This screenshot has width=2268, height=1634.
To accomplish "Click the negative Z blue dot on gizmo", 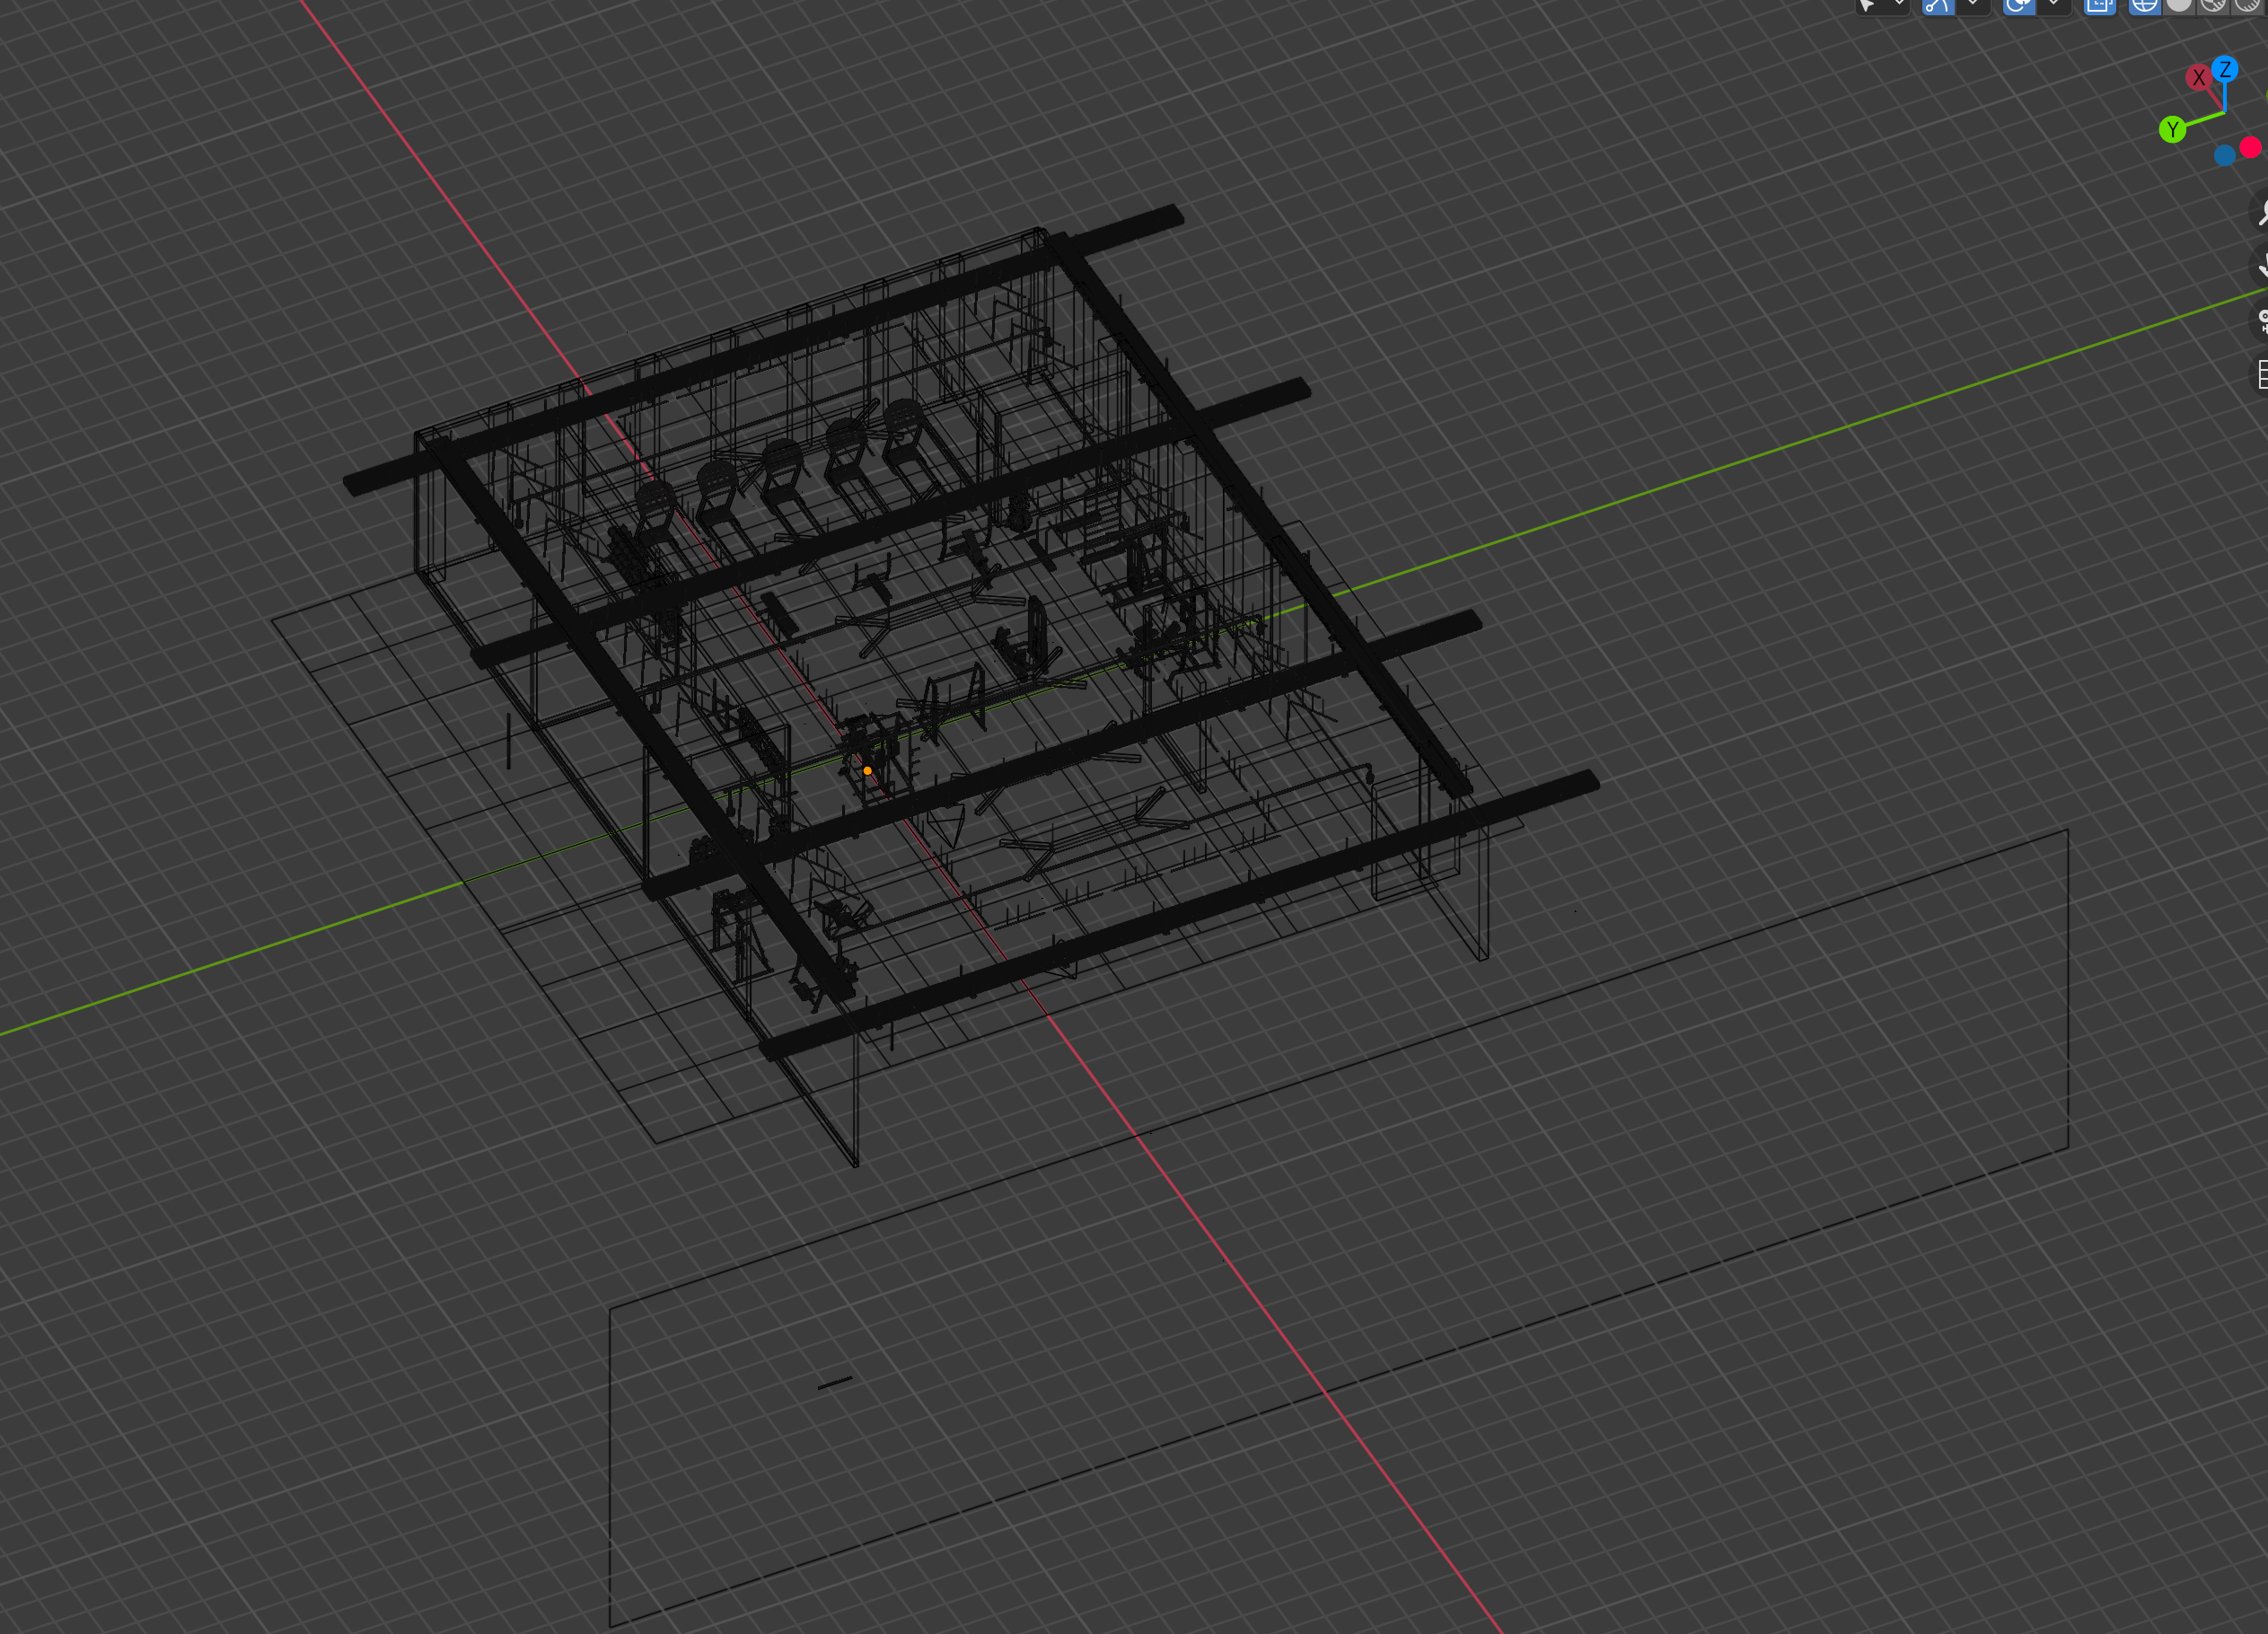I will click(x=2225, y=155).
